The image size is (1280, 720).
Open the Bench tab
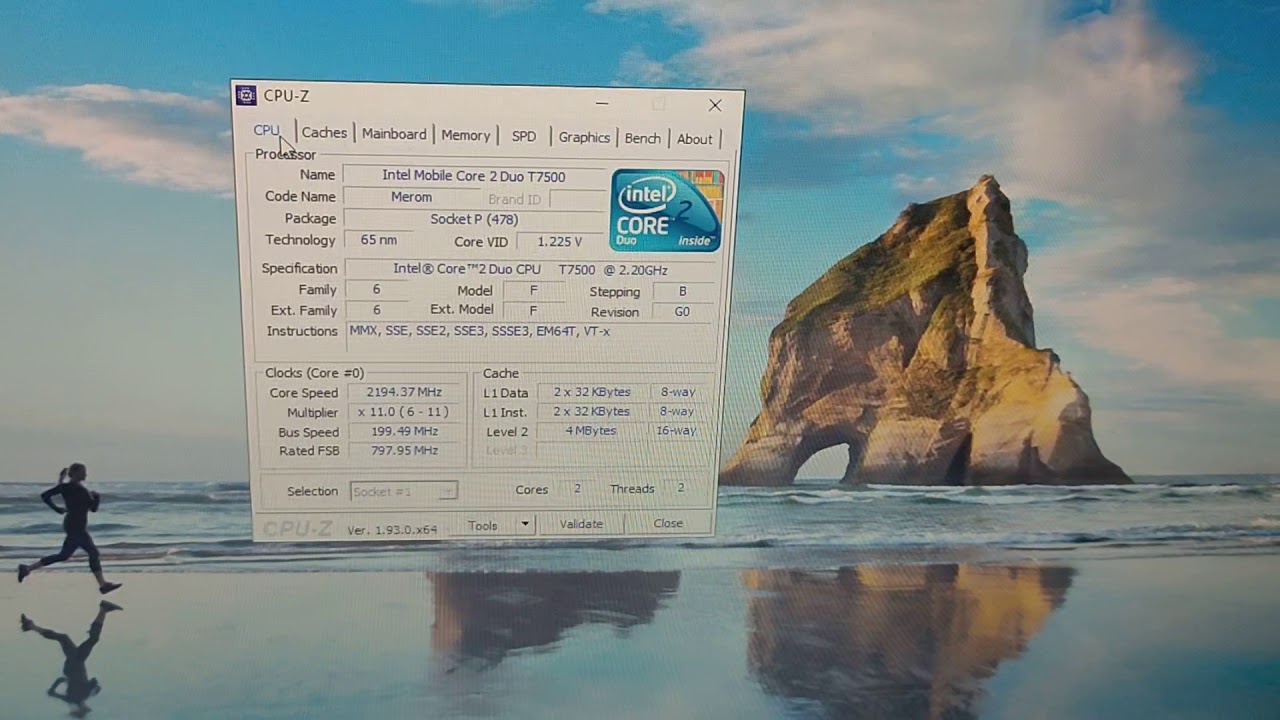[642, 138]
